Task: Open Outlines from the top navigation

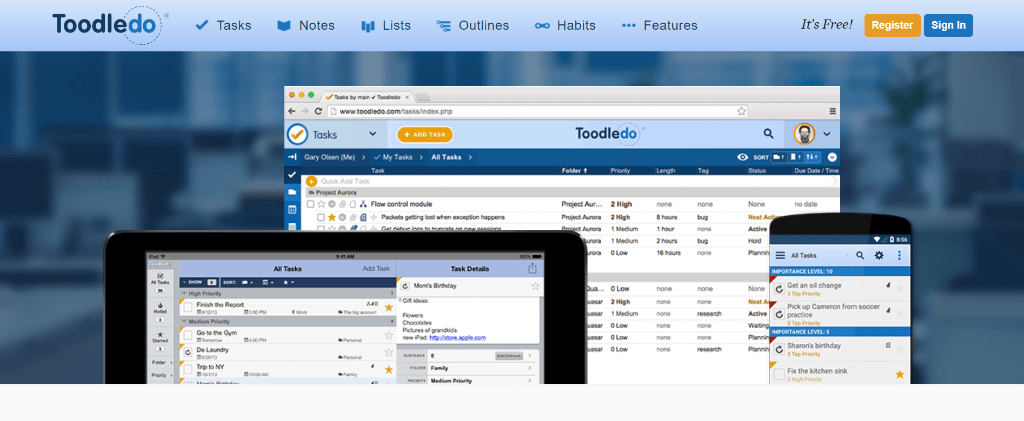Action: [473, 25]
